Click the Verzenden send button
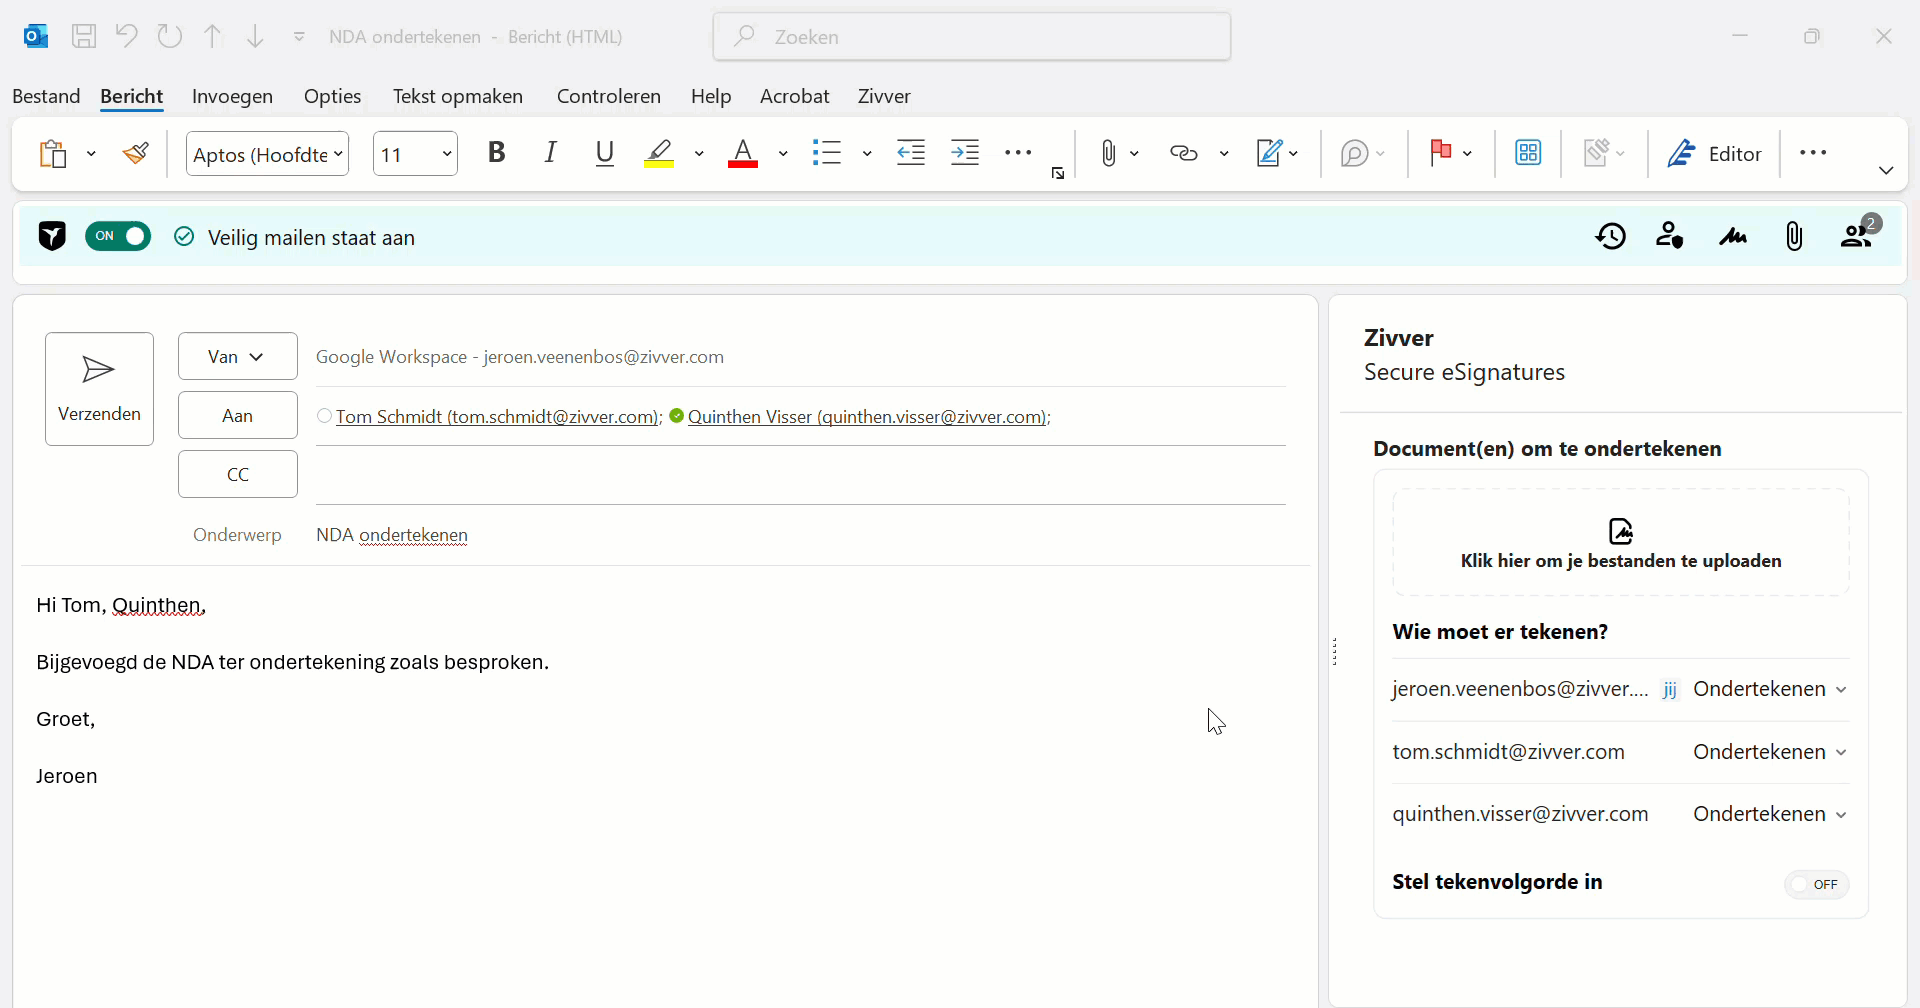The height and width of the screenshot is (1008, 1920). pos(99,389)
